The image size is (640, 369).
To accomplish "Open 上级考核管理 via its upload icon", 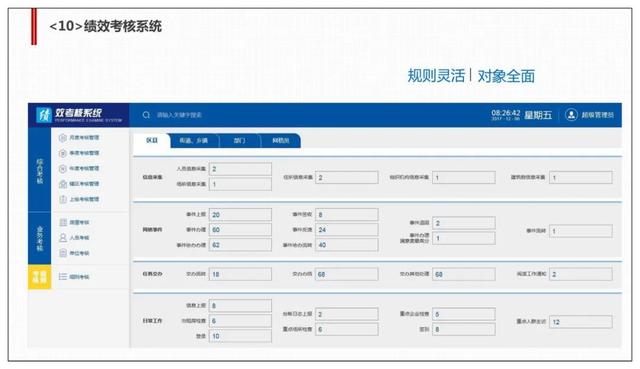I will click(x=62, y=200).
